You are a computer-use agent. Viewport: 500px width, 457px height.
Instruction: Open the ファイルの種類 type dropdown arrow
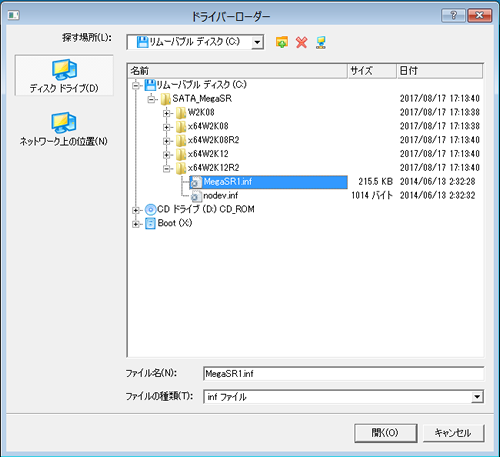click(x=477, y=397)
